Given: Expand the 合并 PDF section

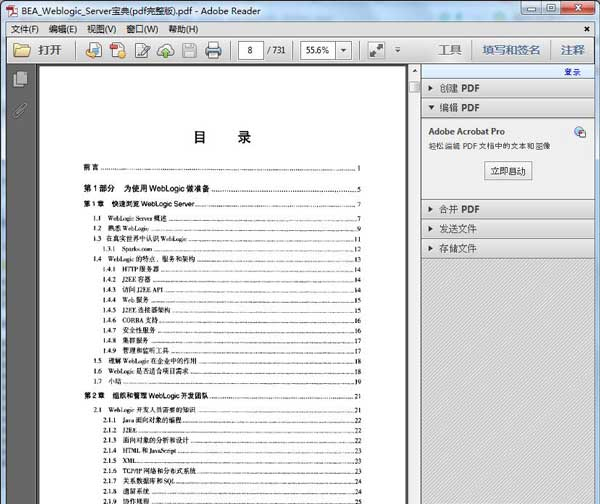Looking at the screenshot, I should click(x=508, y=209).
